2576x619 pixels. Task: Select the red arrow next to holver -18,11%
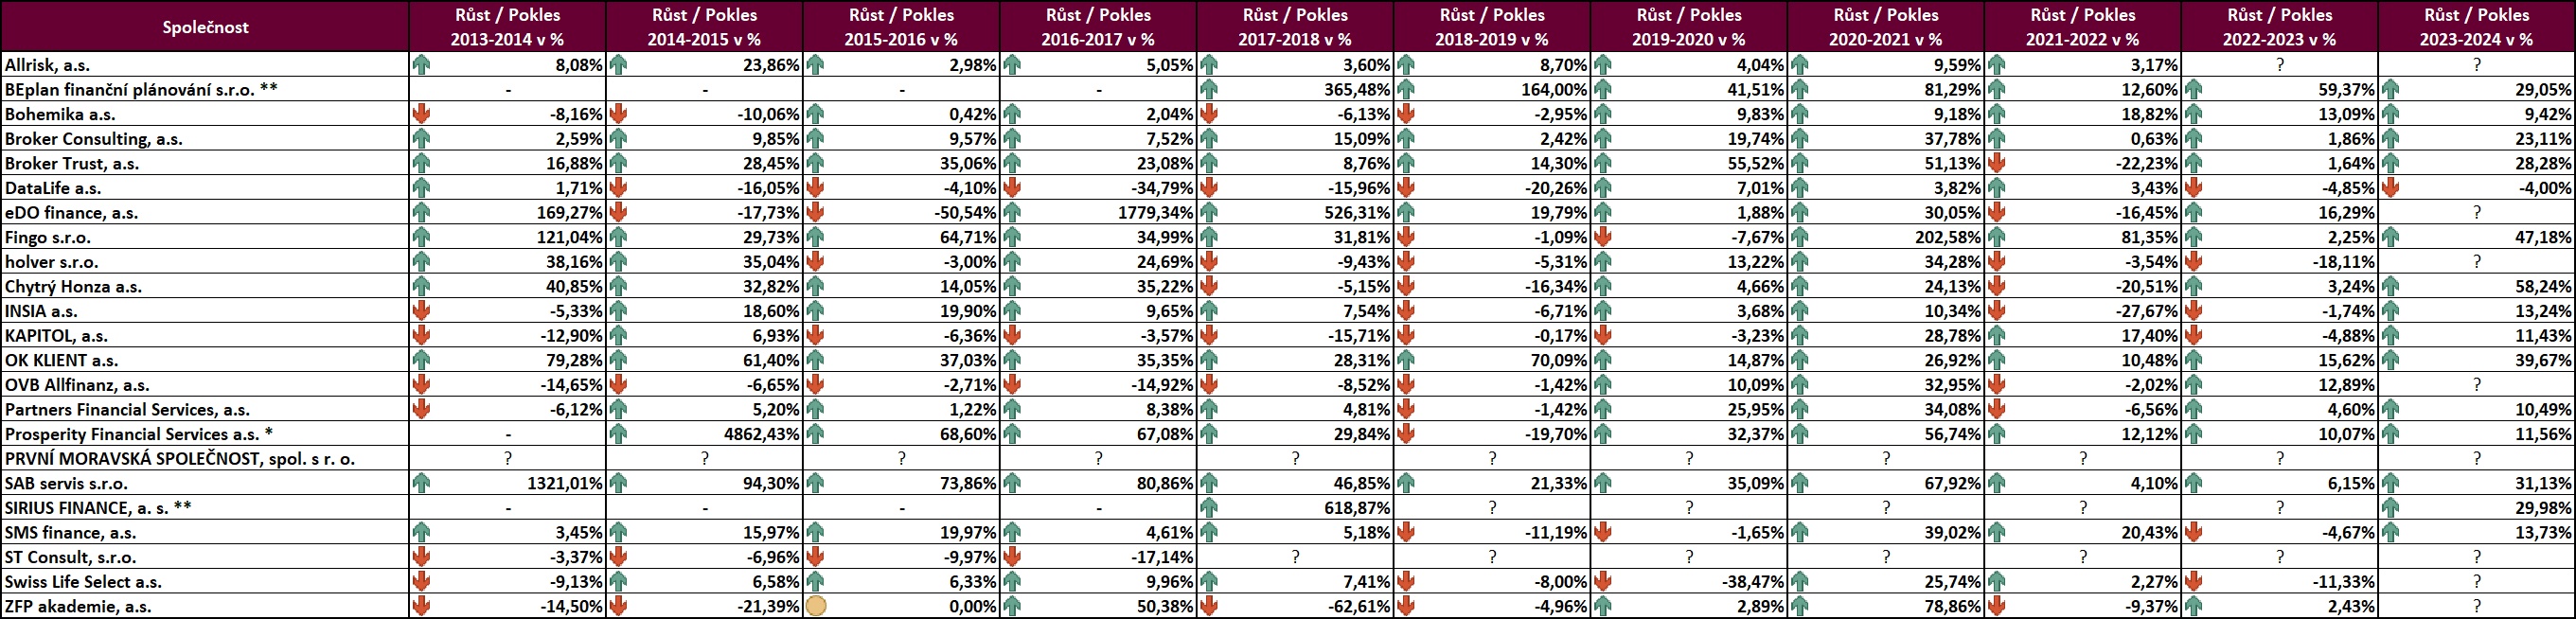2194,262
